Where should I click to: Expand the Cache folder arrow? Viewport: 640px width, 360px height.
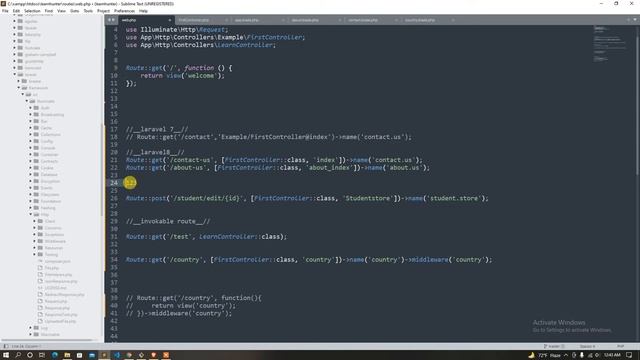[x=31, y=128]
